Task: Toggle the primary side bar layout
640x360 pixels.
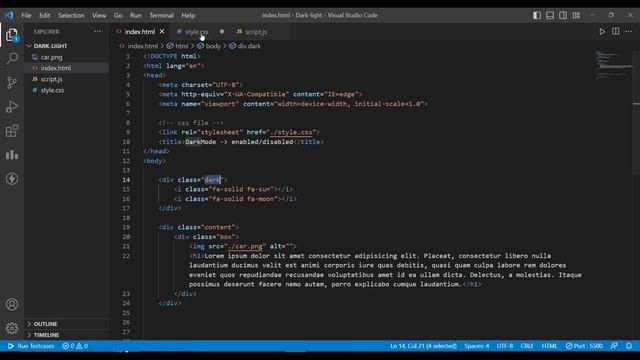Action: 537,15
